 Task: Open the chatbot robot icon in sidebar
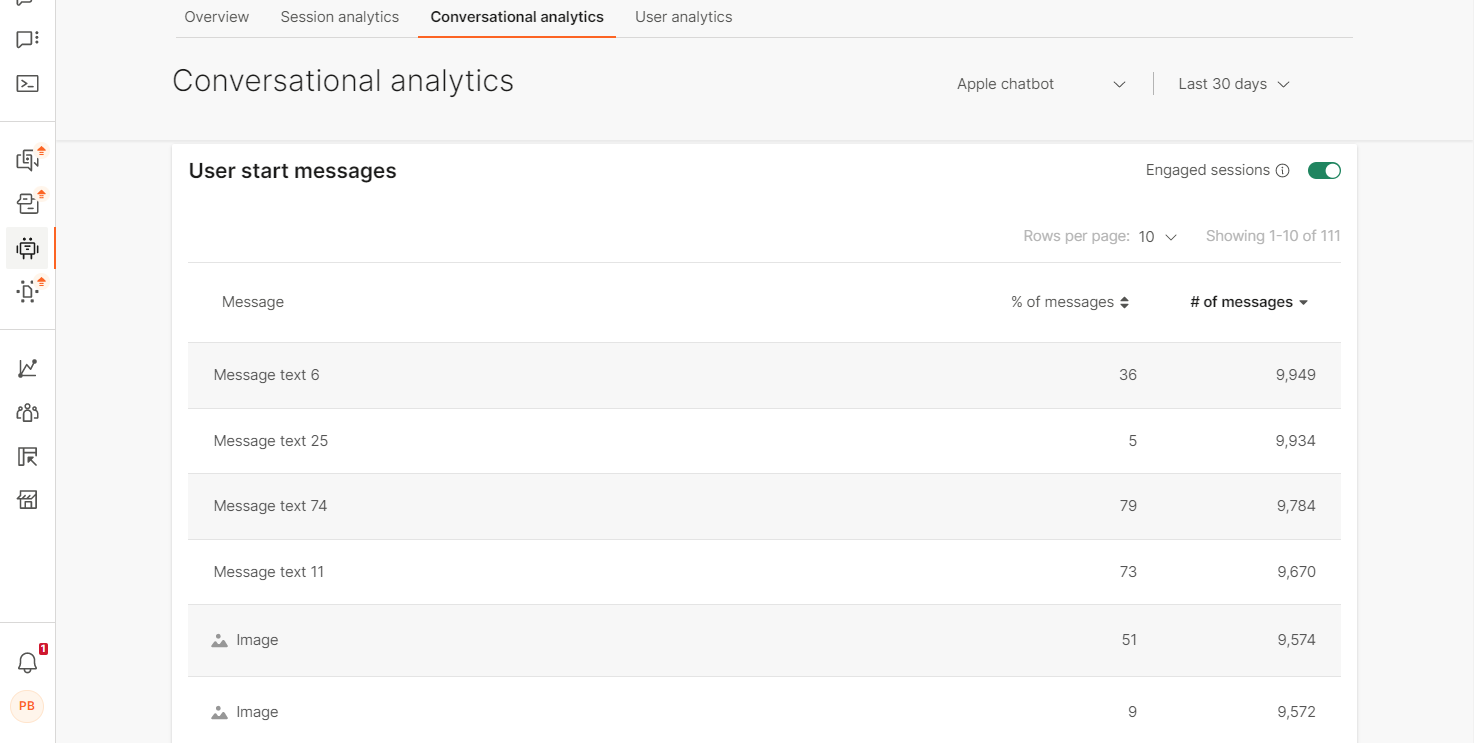(28, 248)
